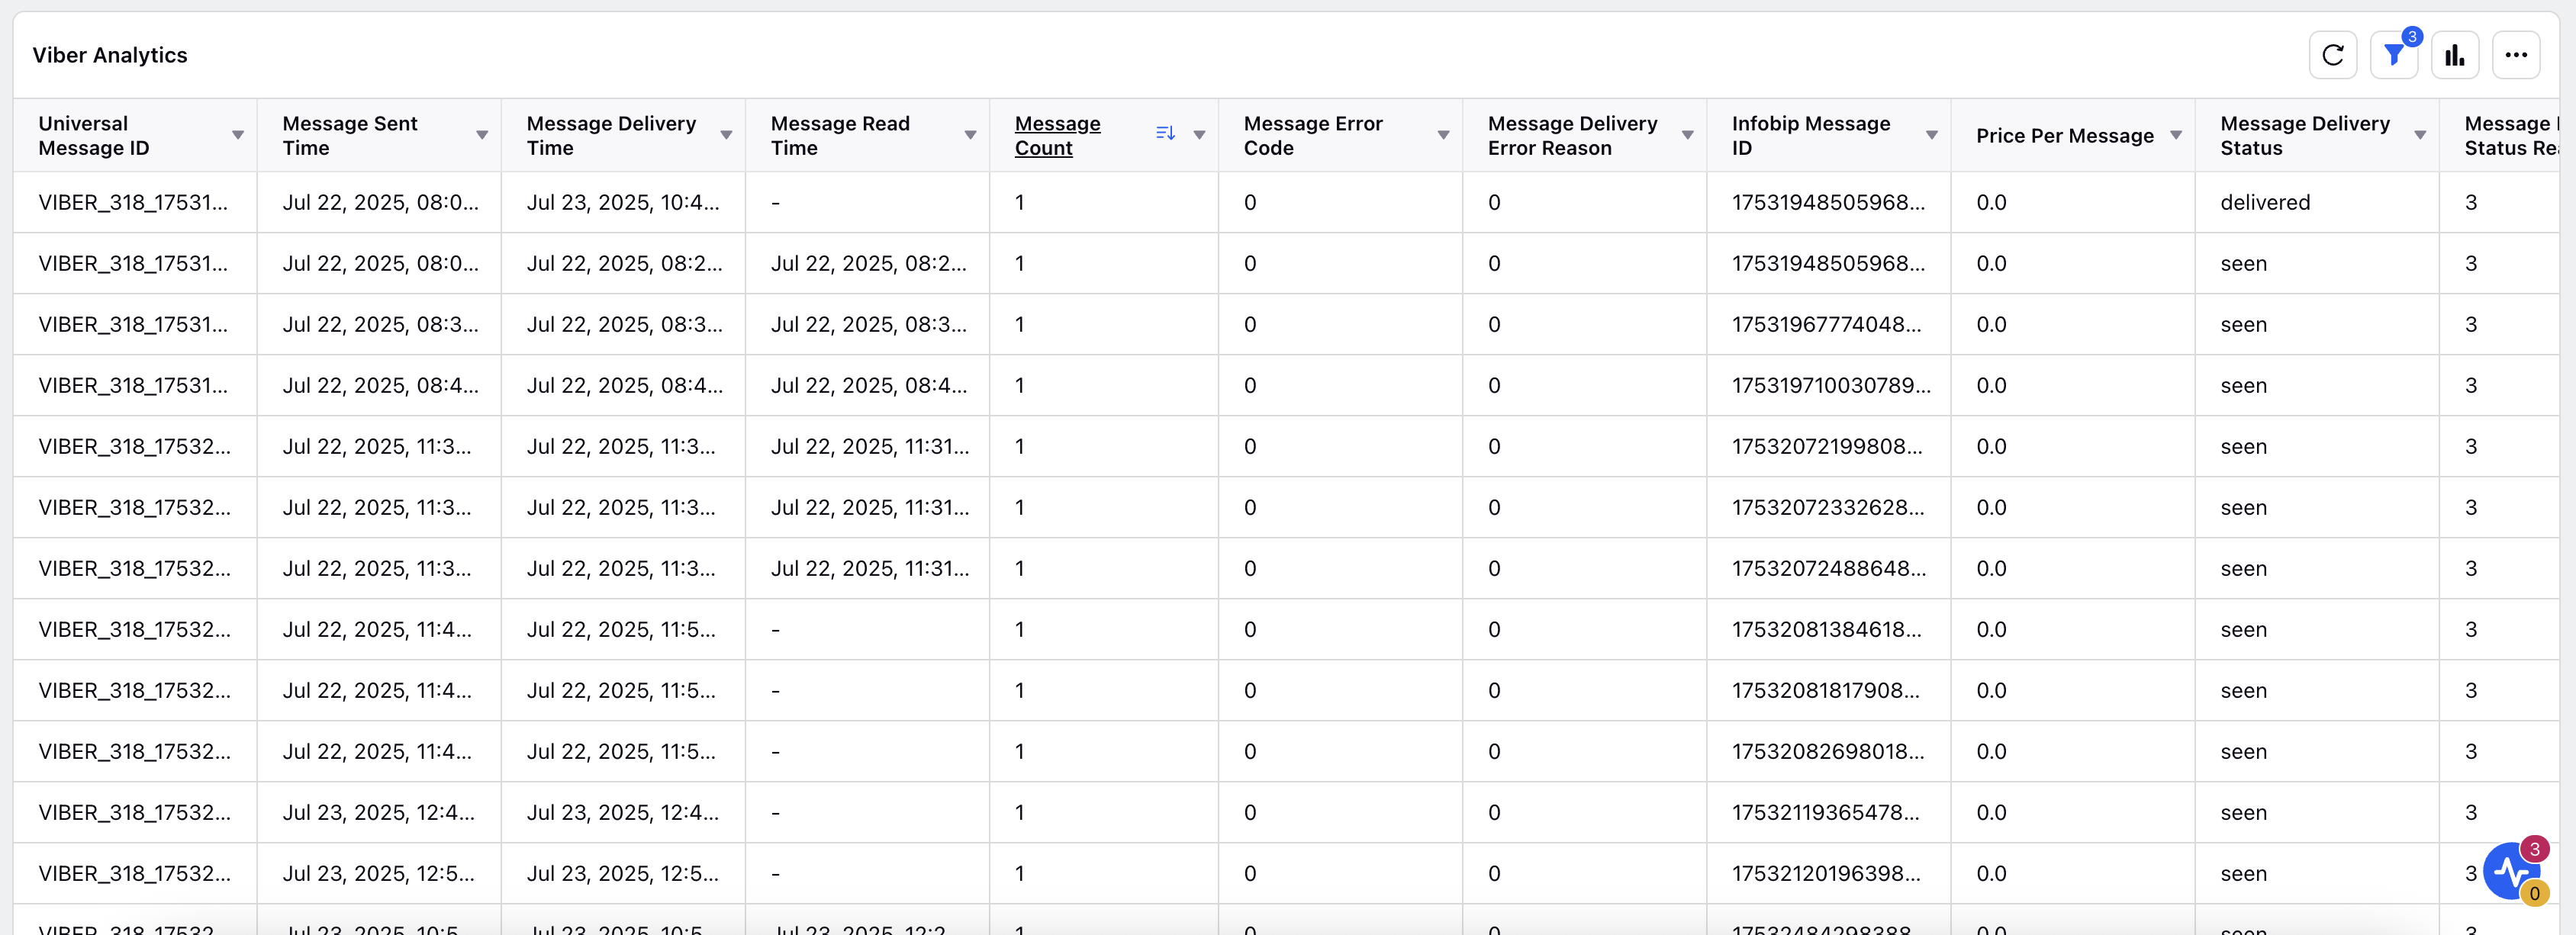Open the more options ellipsis menu

[2516, 55]
